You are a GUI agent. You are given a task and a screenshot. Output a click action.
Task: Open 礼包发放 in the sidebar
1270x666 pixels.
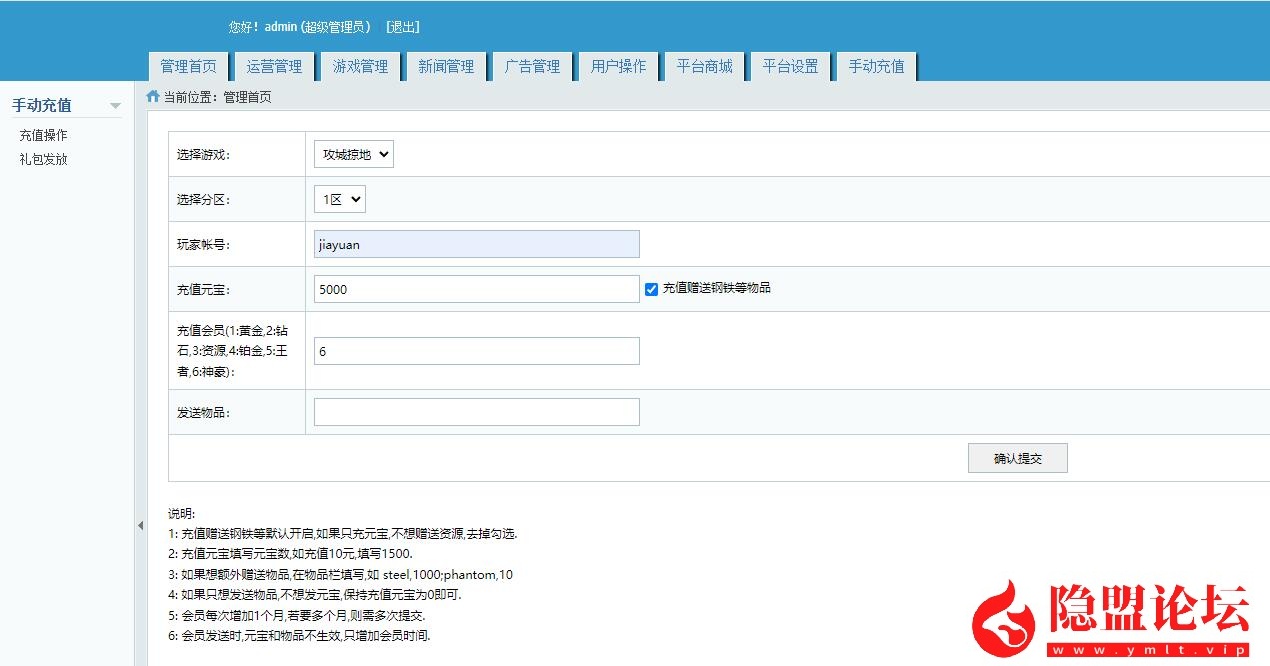(44, 159)
